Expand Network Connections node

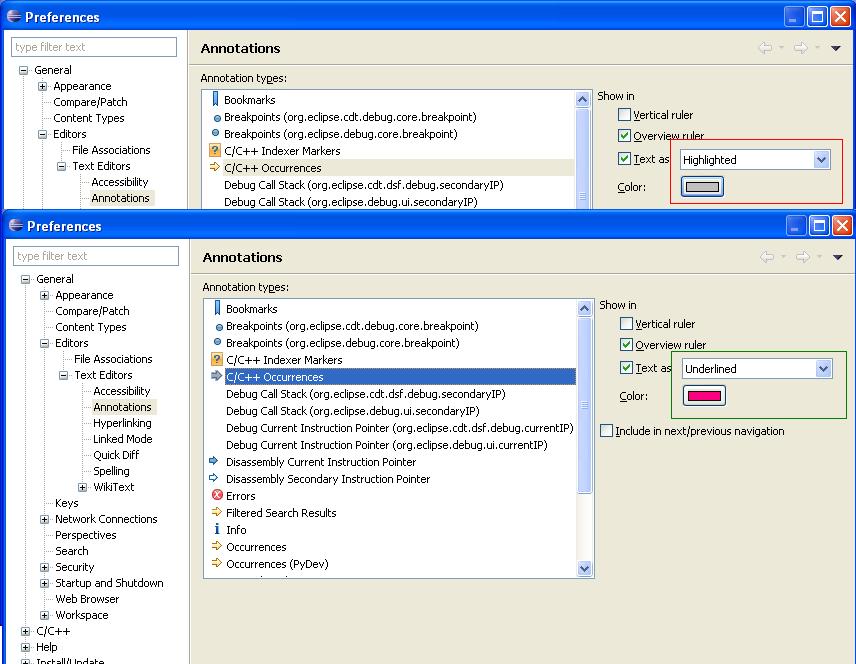pos(44,519)
